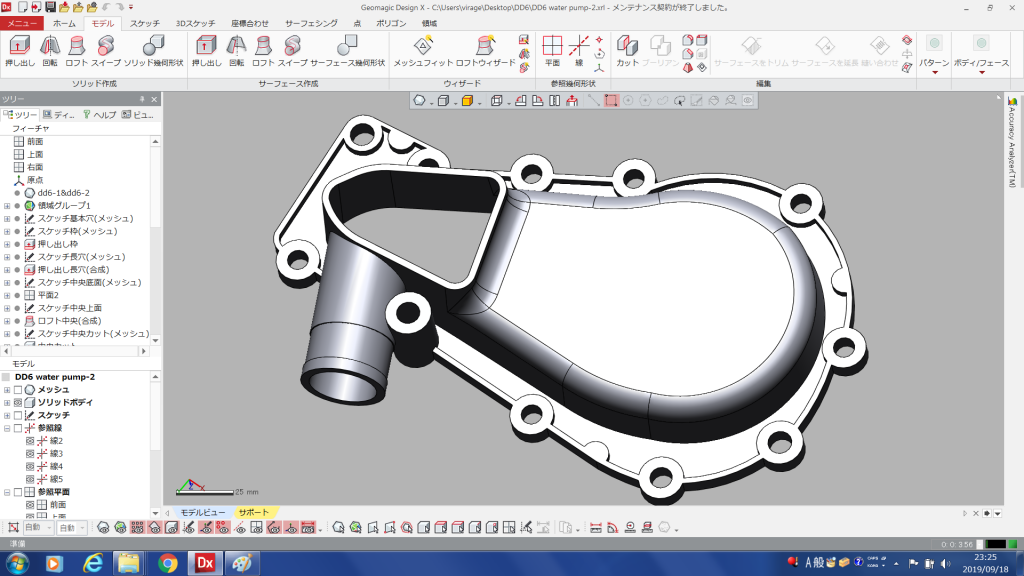Click the メニュー button
This screenshot has width=1024, height=576.
click(x=22, y=22)
